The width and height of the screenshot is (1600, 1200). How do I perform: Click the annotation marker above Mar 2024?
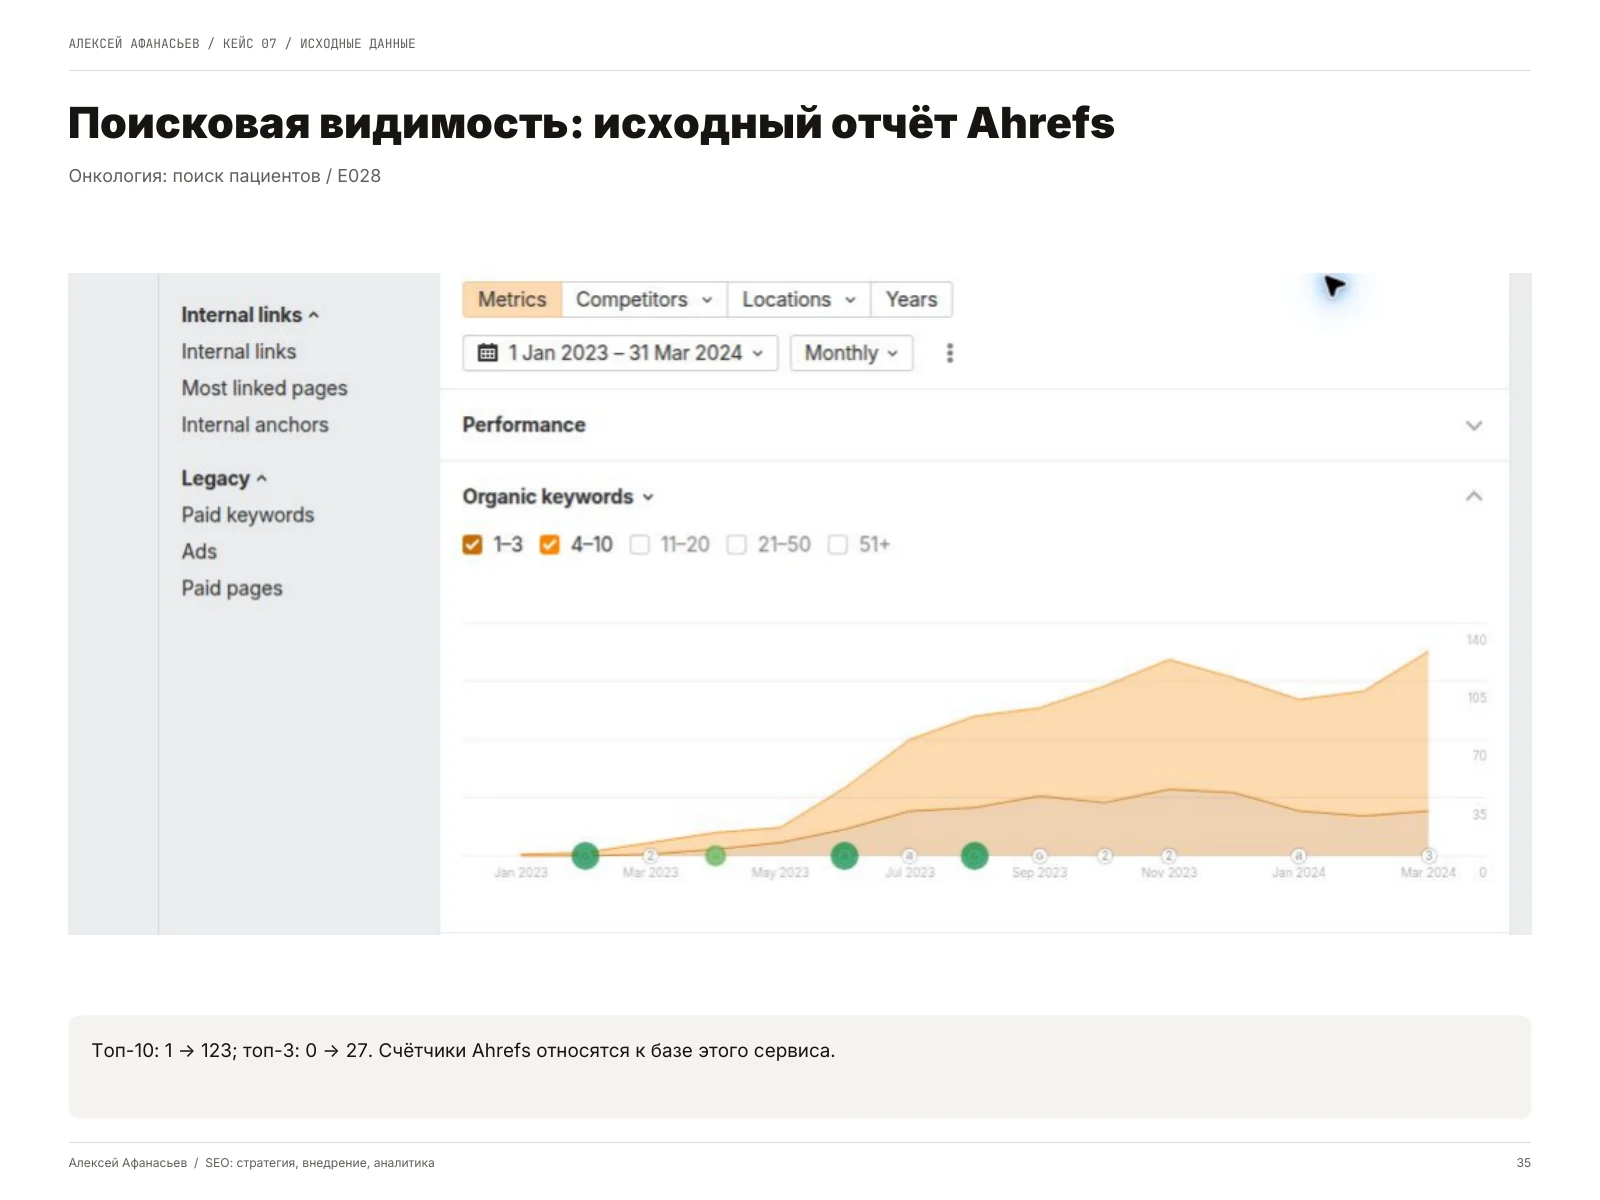pos(1428,856)
